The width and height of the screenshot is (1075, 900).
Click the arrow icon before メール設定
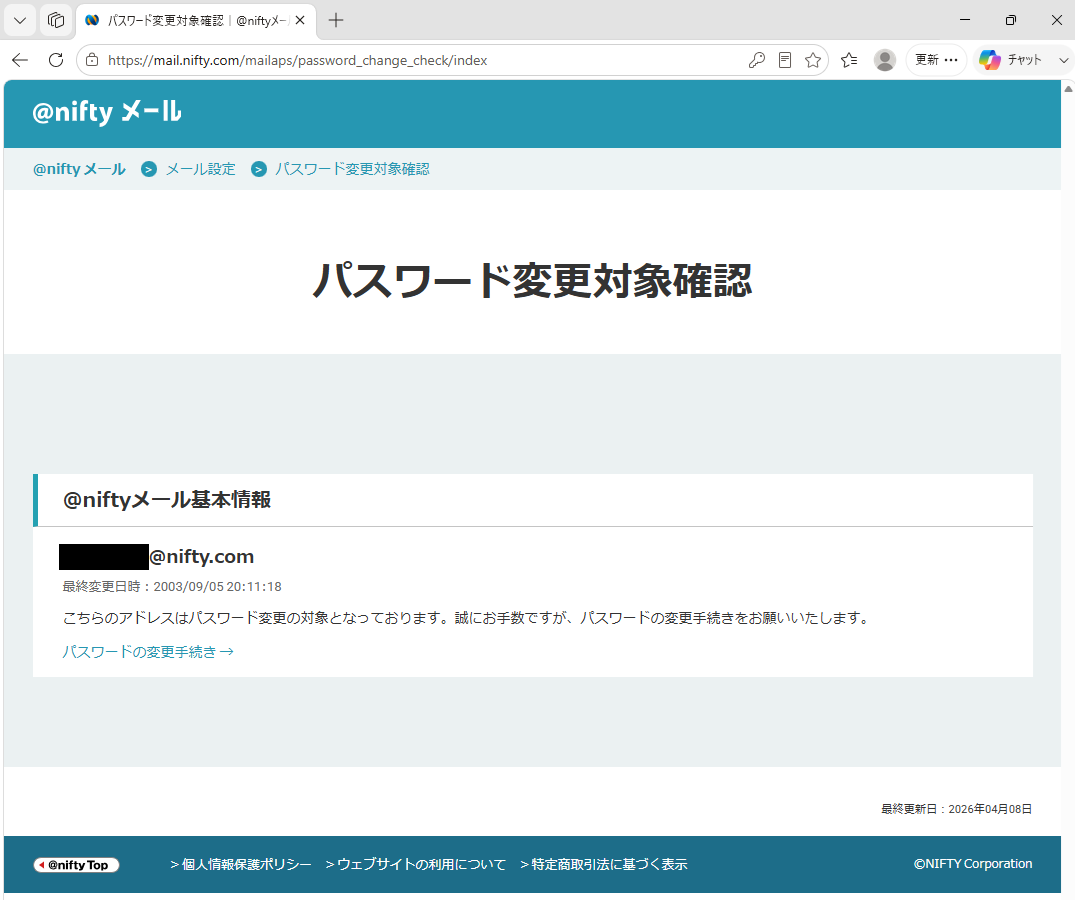(x=149, y=169)
